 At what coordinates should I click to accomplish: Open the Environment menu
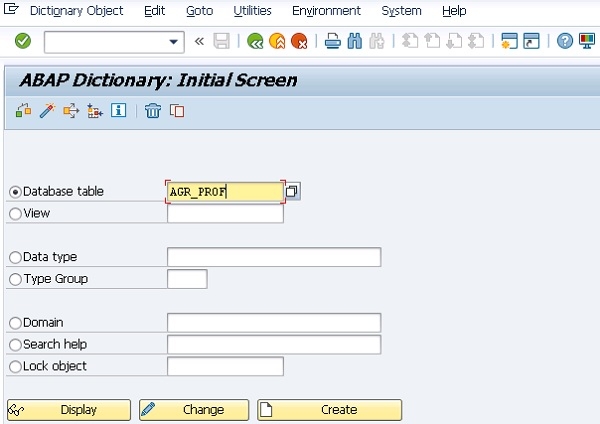(x=326, y=11)
